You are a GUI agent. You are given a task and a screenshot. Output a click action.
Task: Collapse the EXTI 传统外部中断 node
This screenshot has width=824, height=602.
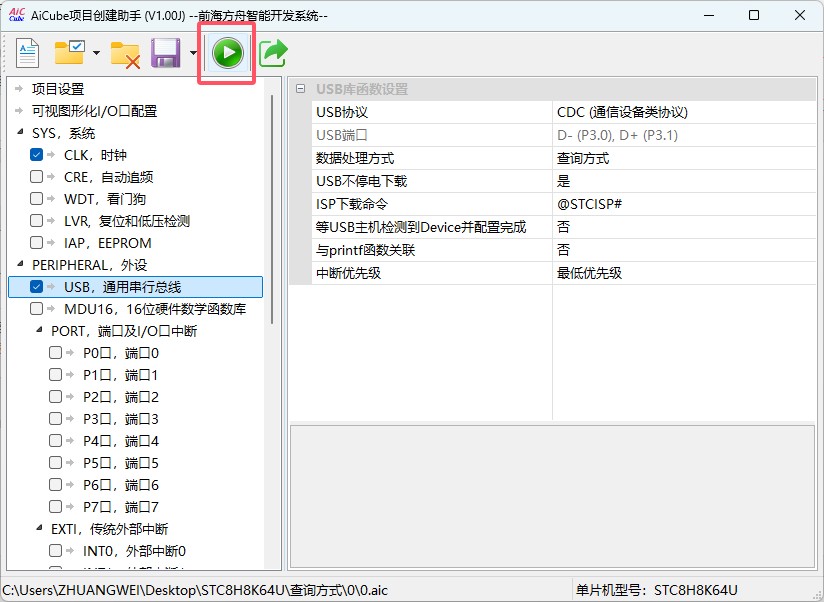tap(39, 528)
